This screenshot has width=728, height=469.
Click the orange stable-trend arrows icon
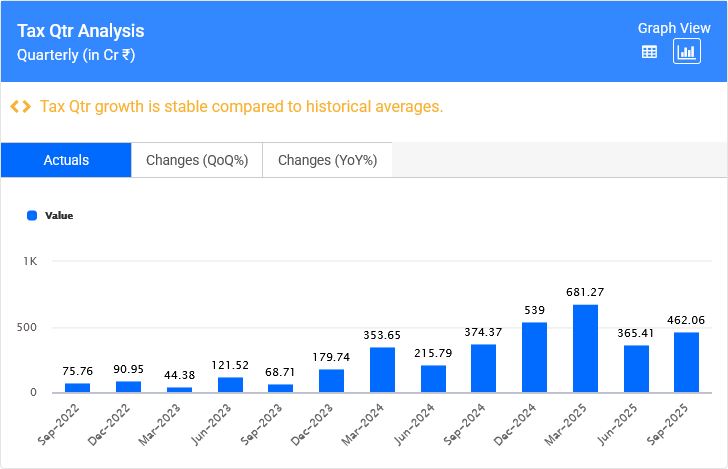21,107
